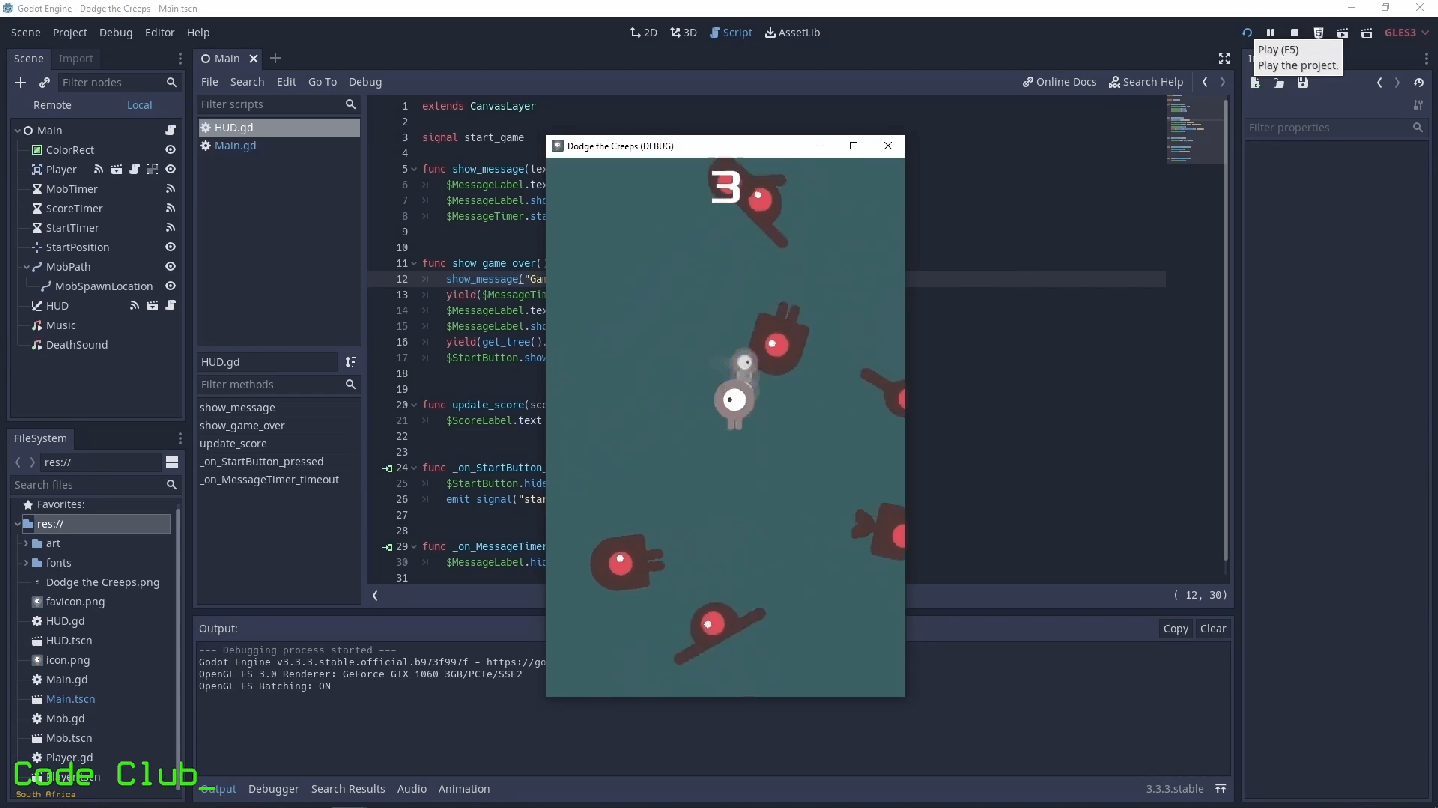Image resolution: width=1438 pixels, height=808 pixels.
Task: Open Online Docs link
Action: tap(1059, 82)
